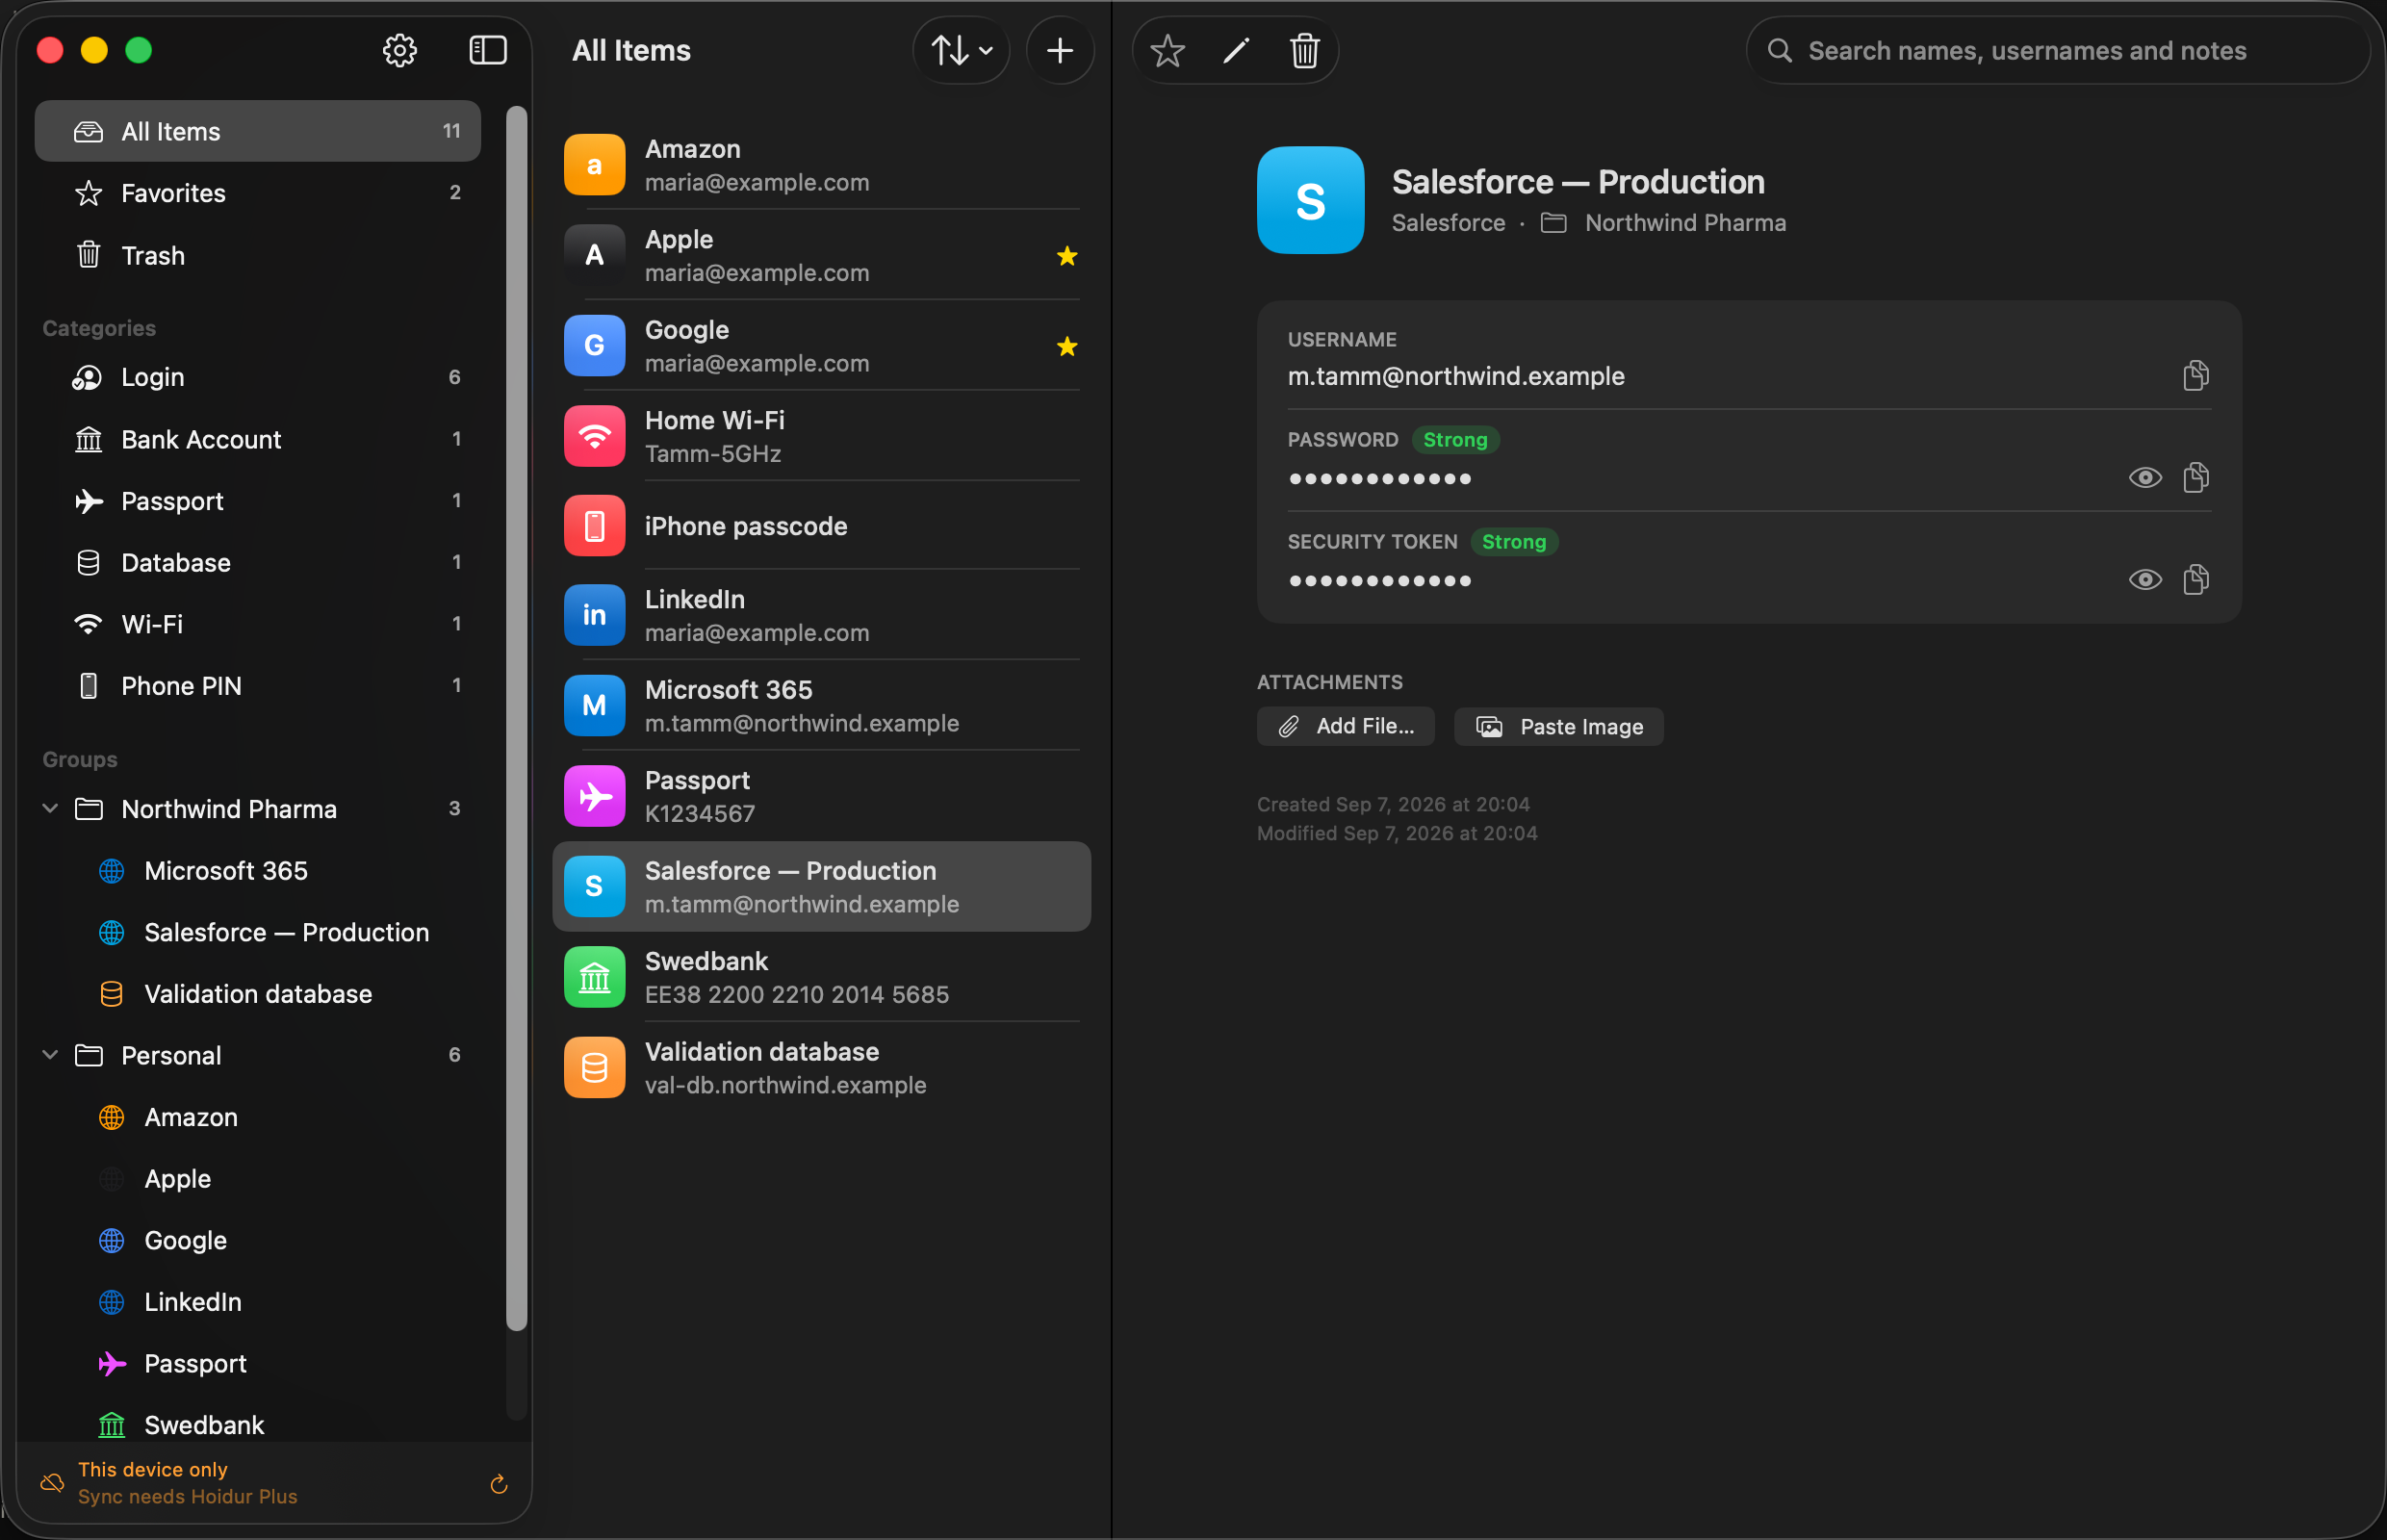2387x1540 pixels.
Task: Select LinkedIn under Personal group
Action: [257, 1302]
